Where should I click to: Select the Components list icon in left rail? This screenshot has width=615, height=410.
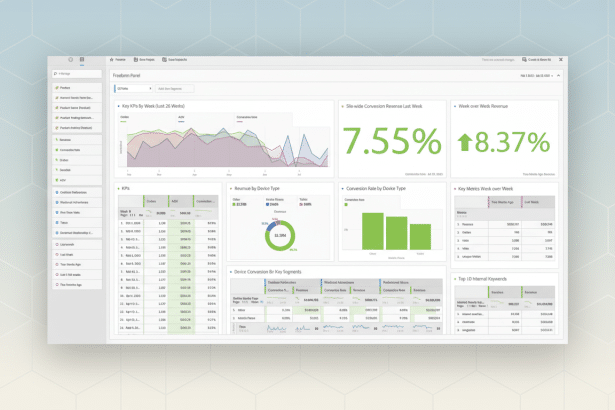(82, 60)
